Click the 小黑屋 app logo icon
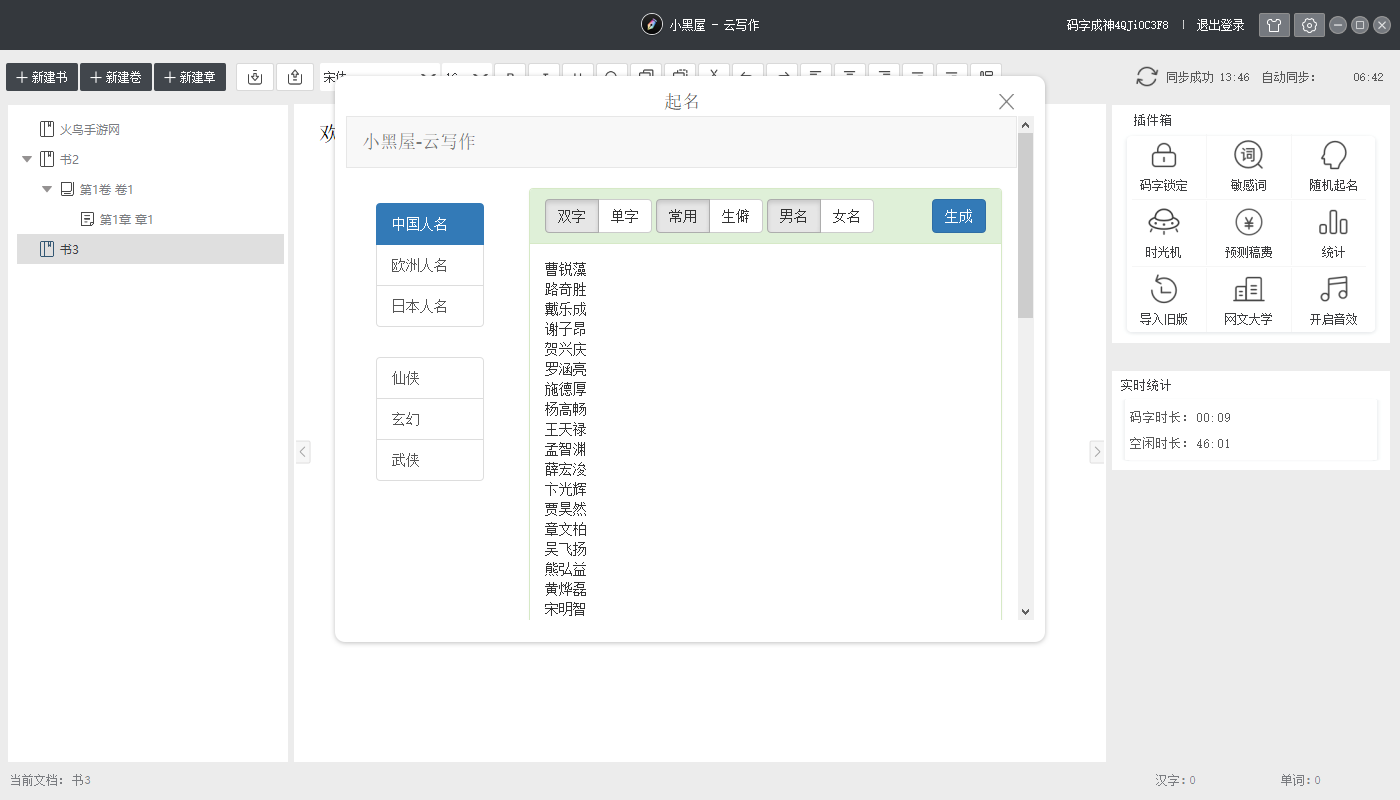The height and width of the screenshot is (800, 1400). pos(651,25)
